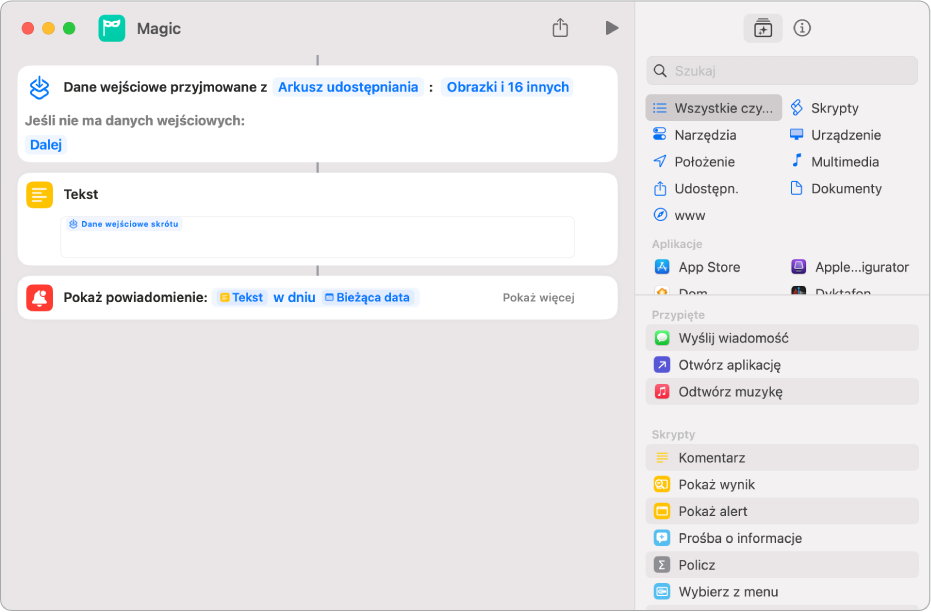Show shortcut details info icon
Screen dimensions: 931x612
pos(801,28)
